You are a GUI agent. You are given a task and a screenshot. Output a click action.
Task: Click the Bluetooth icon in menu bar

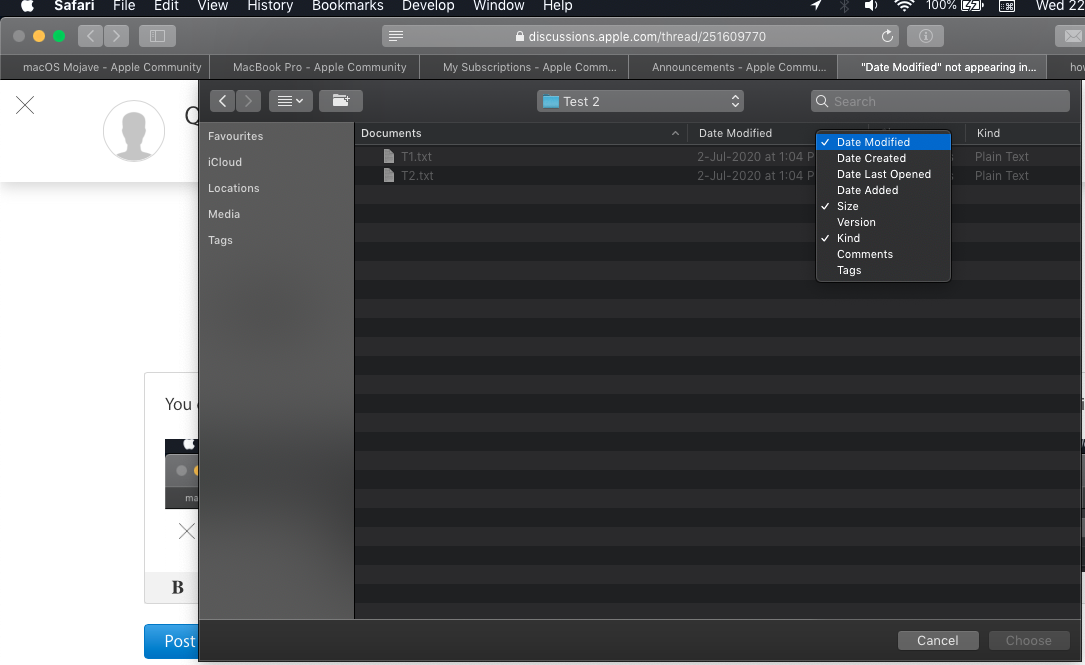click(x=844, y=6)
